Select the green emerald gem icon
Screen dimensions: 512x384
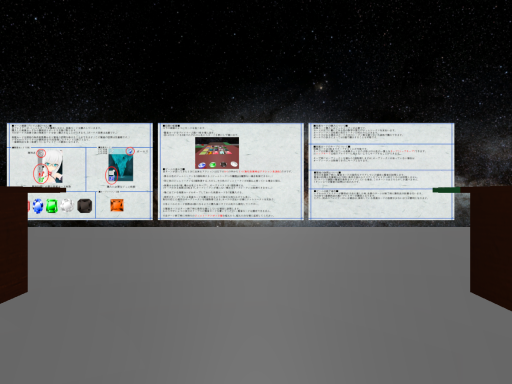(52, 206)
